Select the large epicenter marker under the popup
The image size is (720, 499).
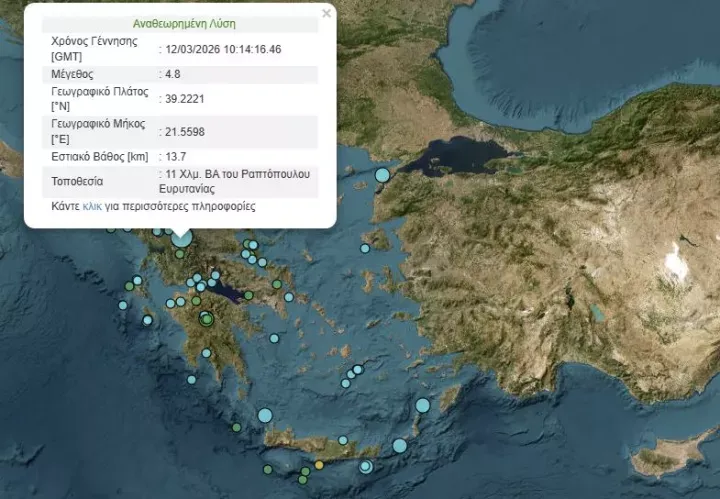pyautogui.click(x=181, y=237)
